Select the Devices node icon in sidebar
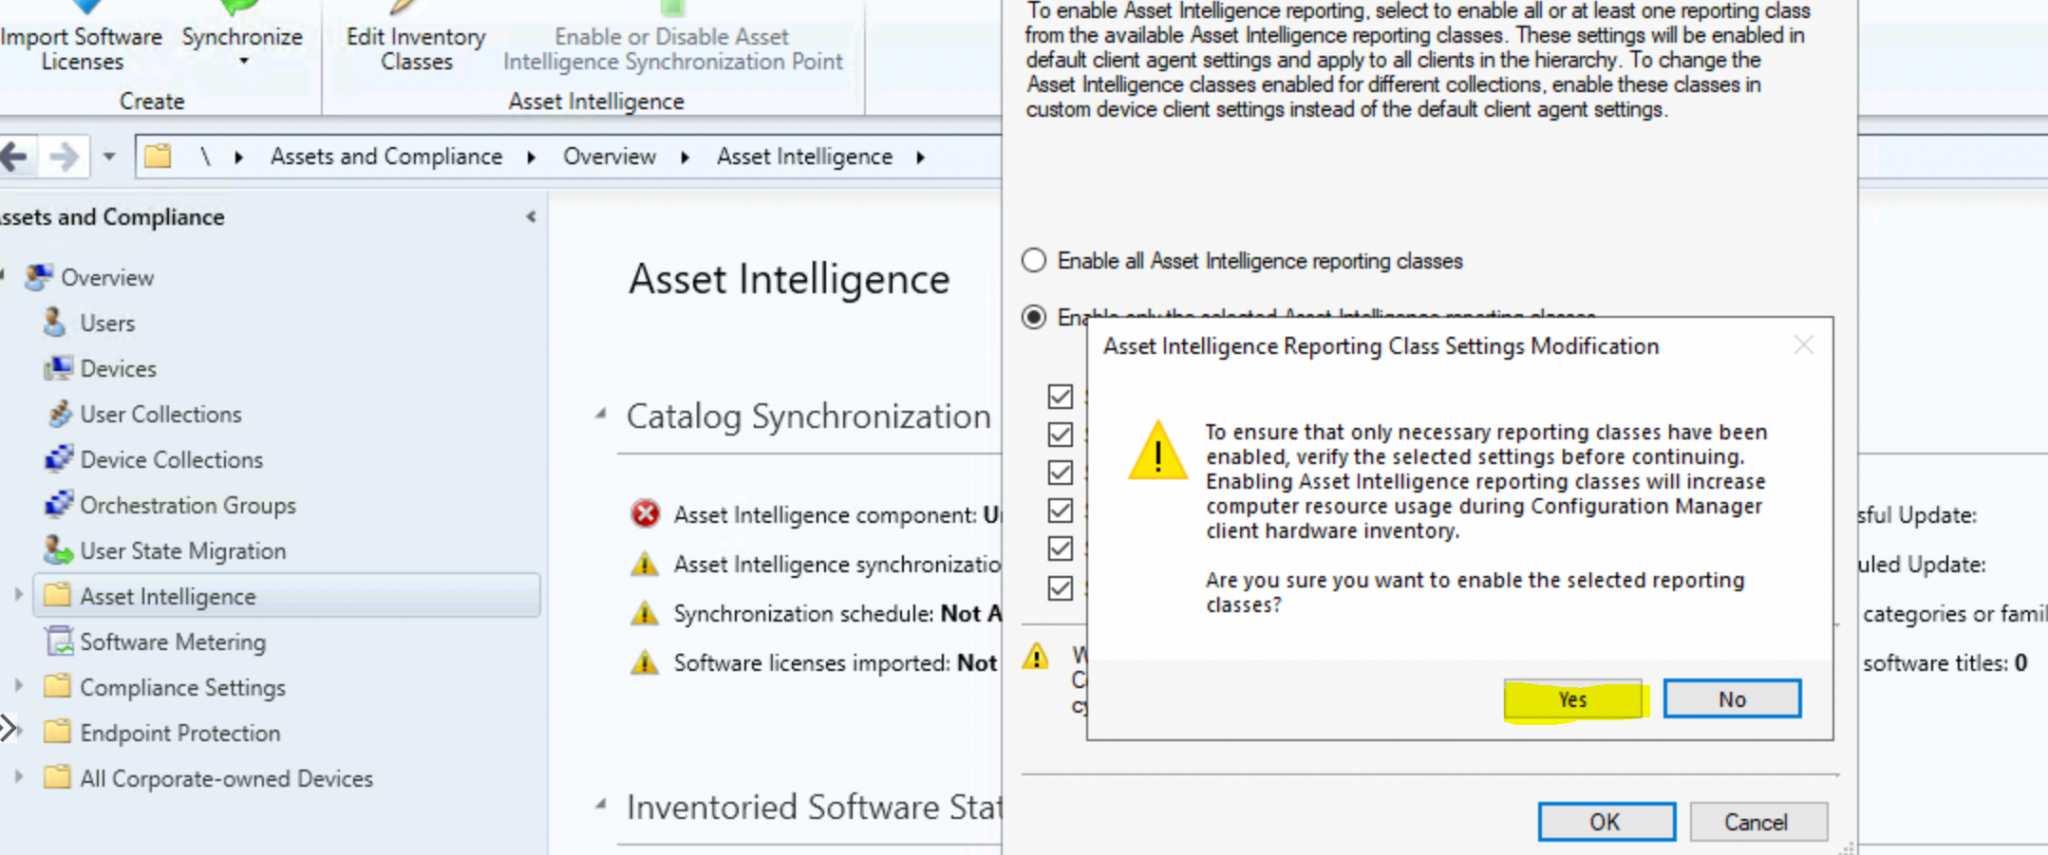This screenshot has width=2048, height=855. [x=60, y=368]
